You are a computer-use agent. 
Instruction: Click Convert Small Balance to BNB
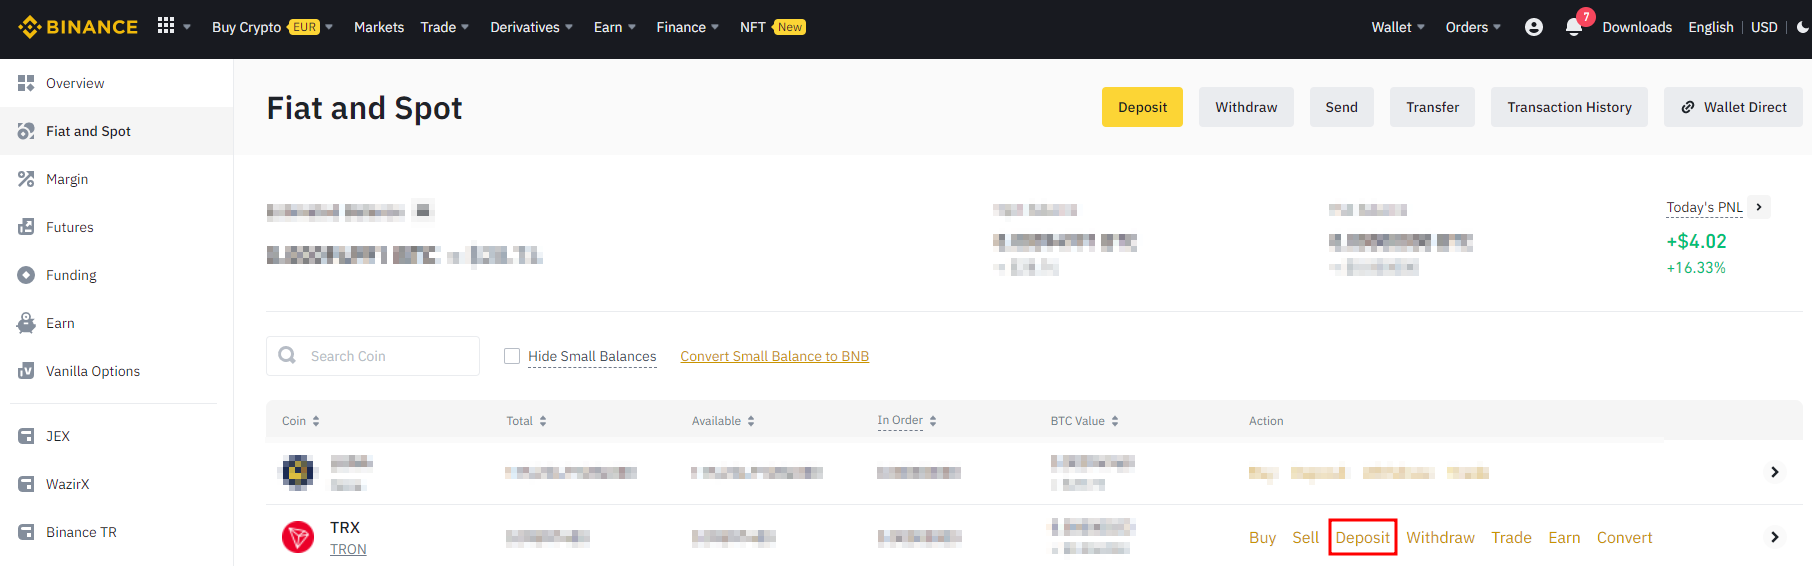[774, 356]
